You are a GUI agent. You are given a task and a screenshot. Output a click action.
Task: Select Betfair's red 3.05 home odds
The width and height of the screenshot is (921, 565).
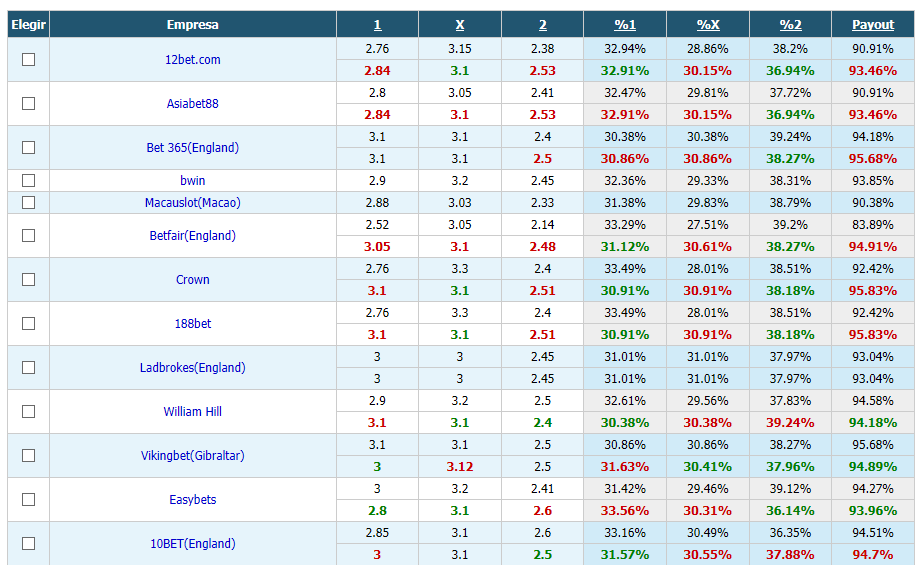(377, 247)
